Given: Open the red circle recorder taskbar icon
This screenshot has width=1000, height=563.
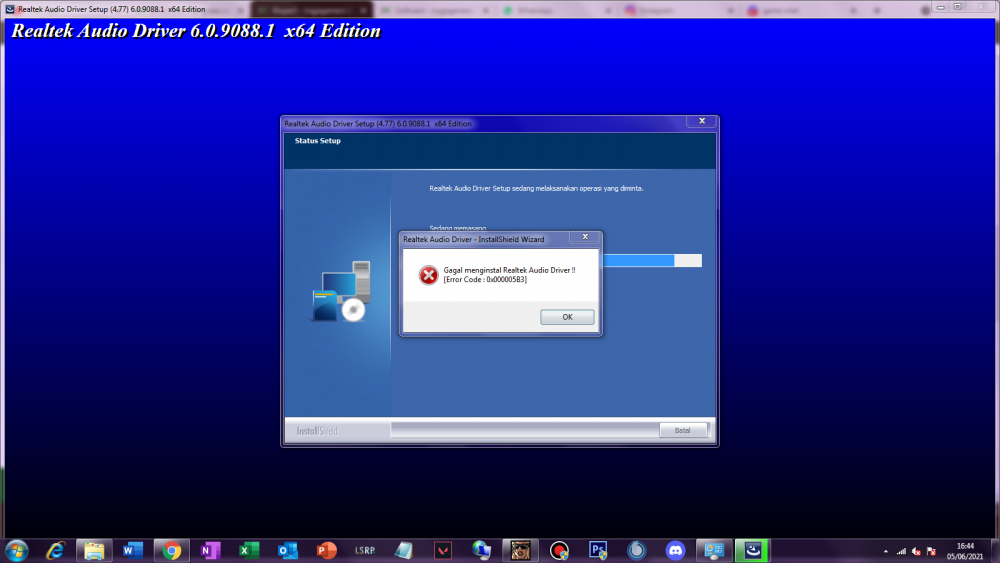Looking at the screenshot, I should (559, 550).
